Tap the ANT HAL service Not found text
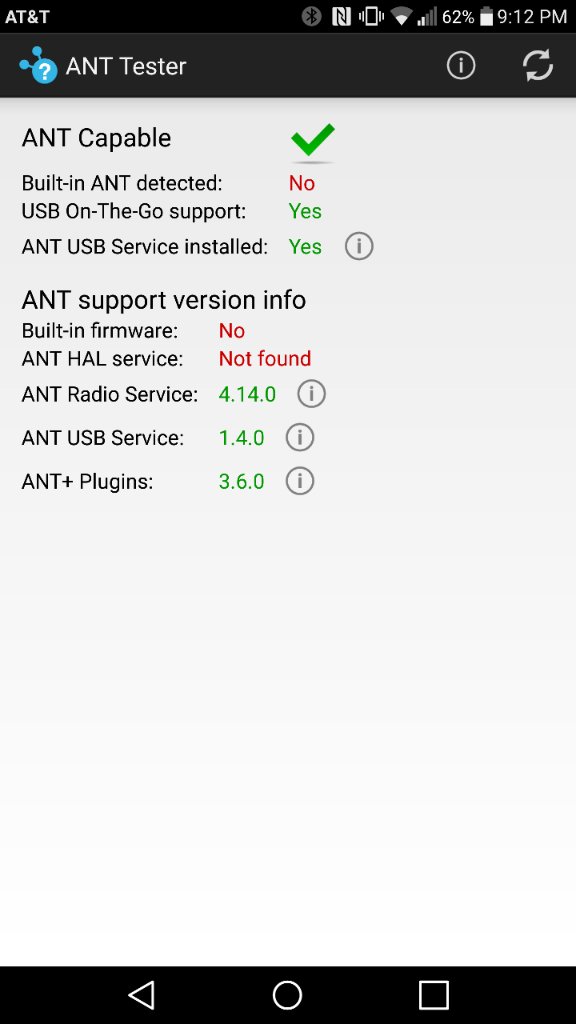 [264, 359]
